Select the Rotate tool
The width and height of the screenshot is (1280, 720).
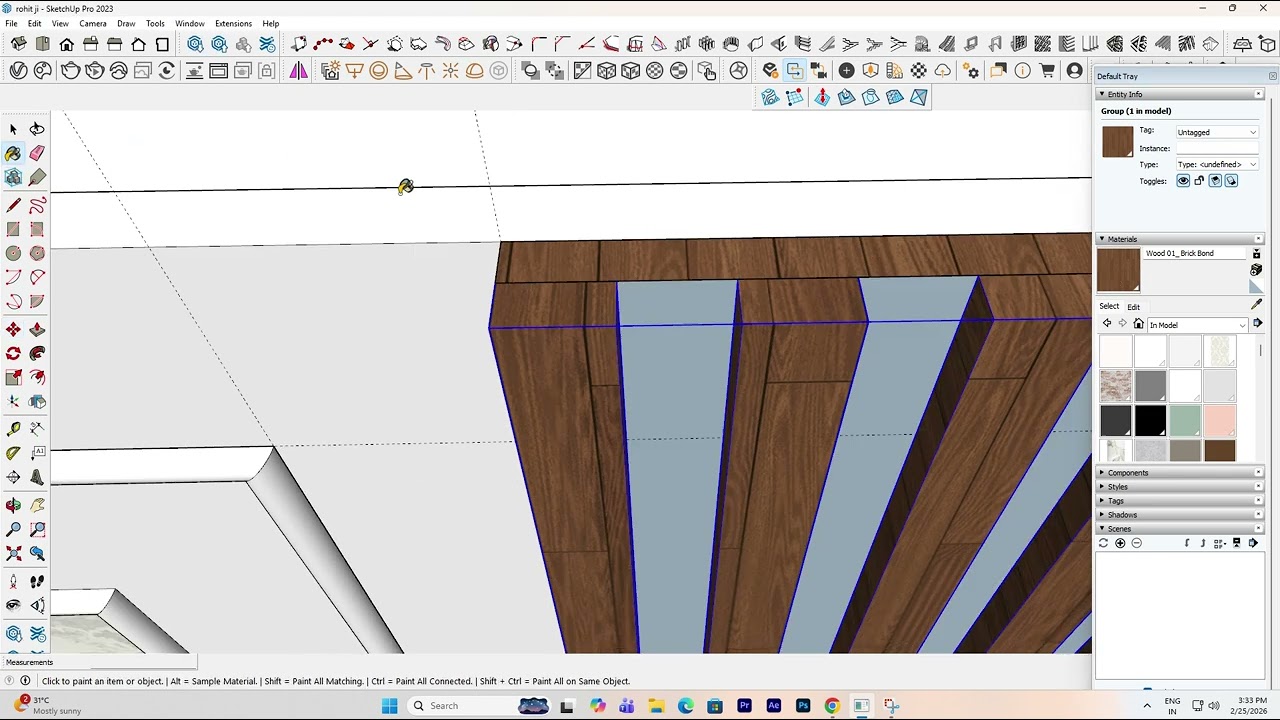13,353
